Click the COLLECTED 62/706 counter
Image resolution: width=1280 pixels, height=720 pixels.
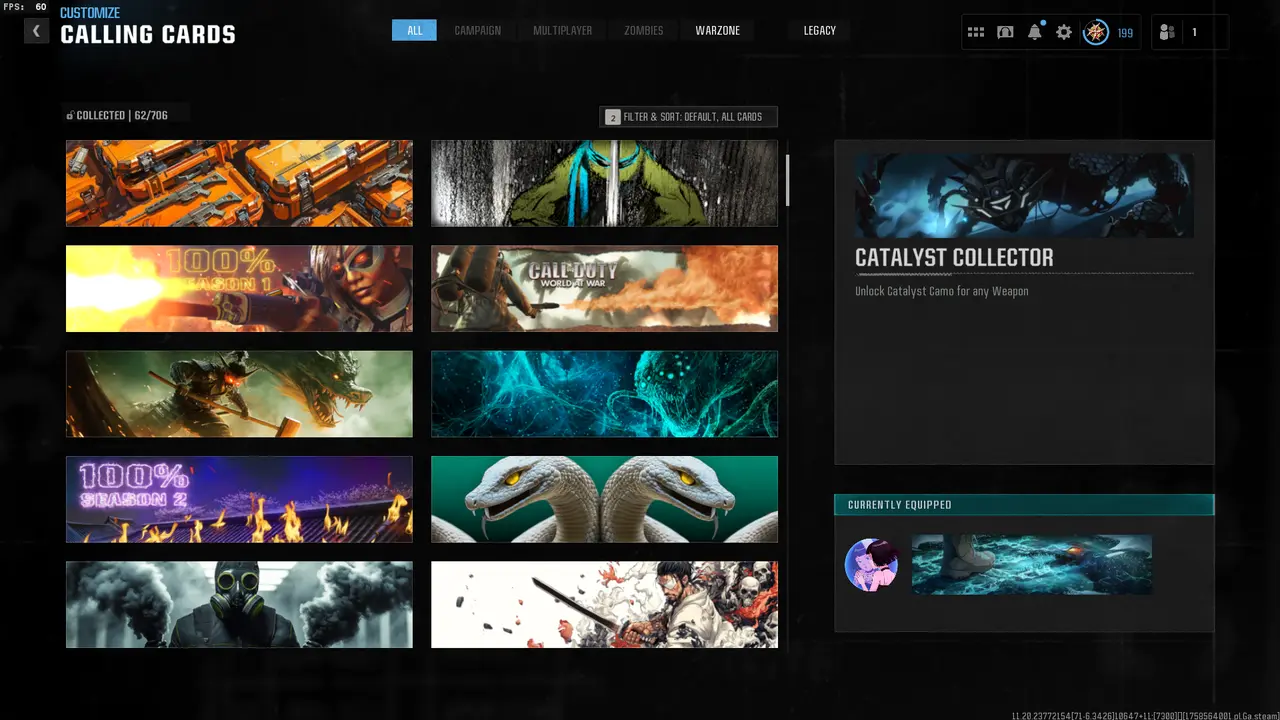(117, 116)
